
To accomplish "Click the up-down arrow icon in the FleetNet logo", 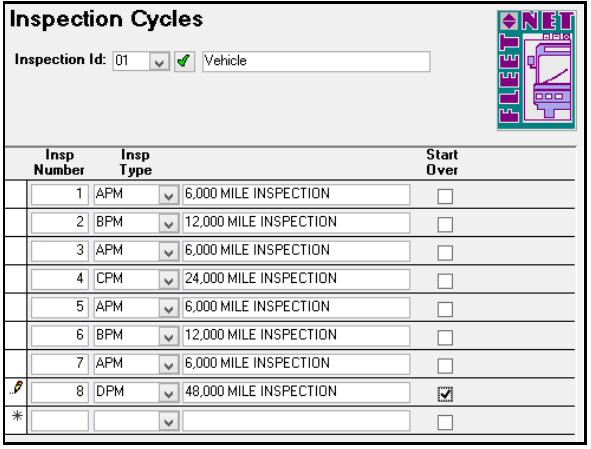I will (x=509, y=21).
